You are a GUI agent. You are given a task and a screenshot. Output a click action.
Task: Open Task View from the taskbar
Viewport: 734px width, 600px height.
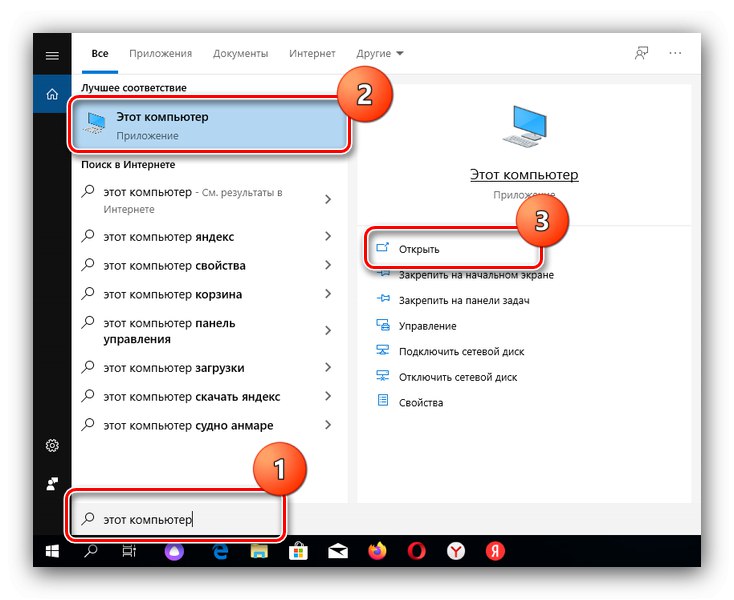pyautogui.click(x=129, y=551)
